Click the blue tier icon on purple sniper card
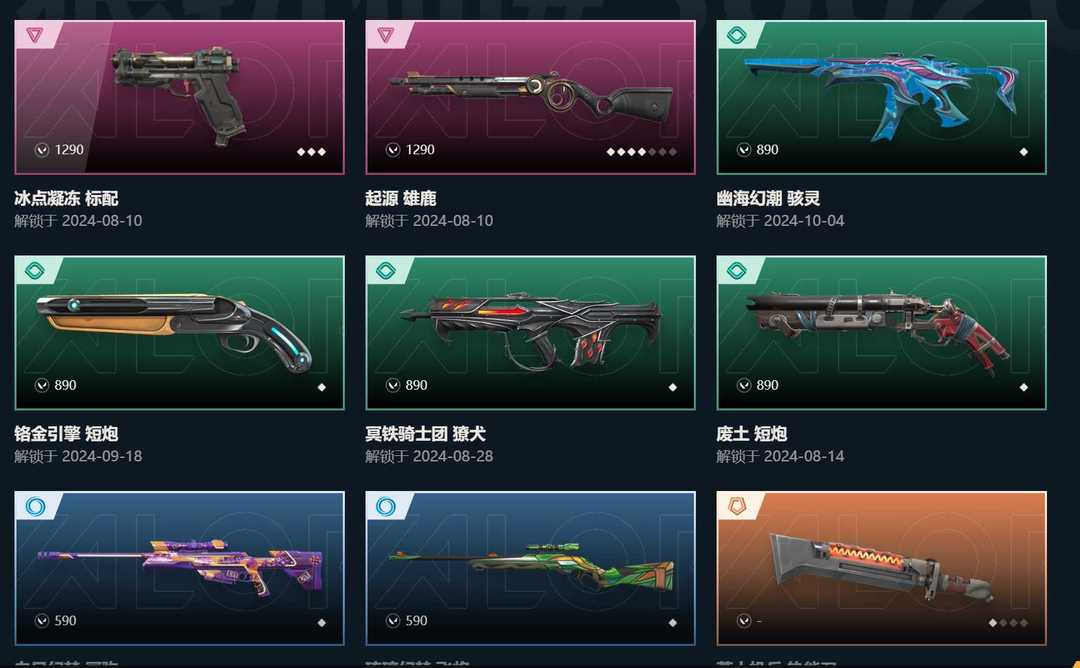1080x668 pixels. (34, 506)
